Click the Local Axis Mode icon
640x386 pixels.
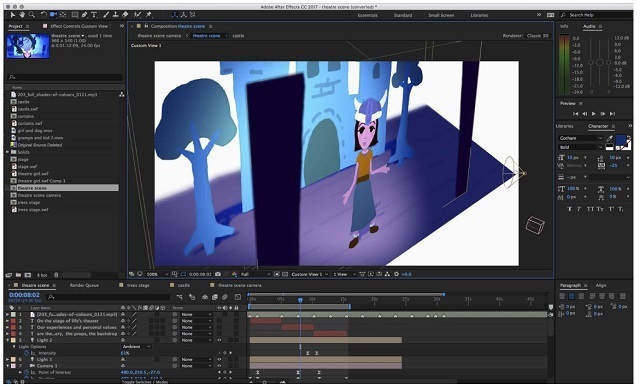[175, 15]
